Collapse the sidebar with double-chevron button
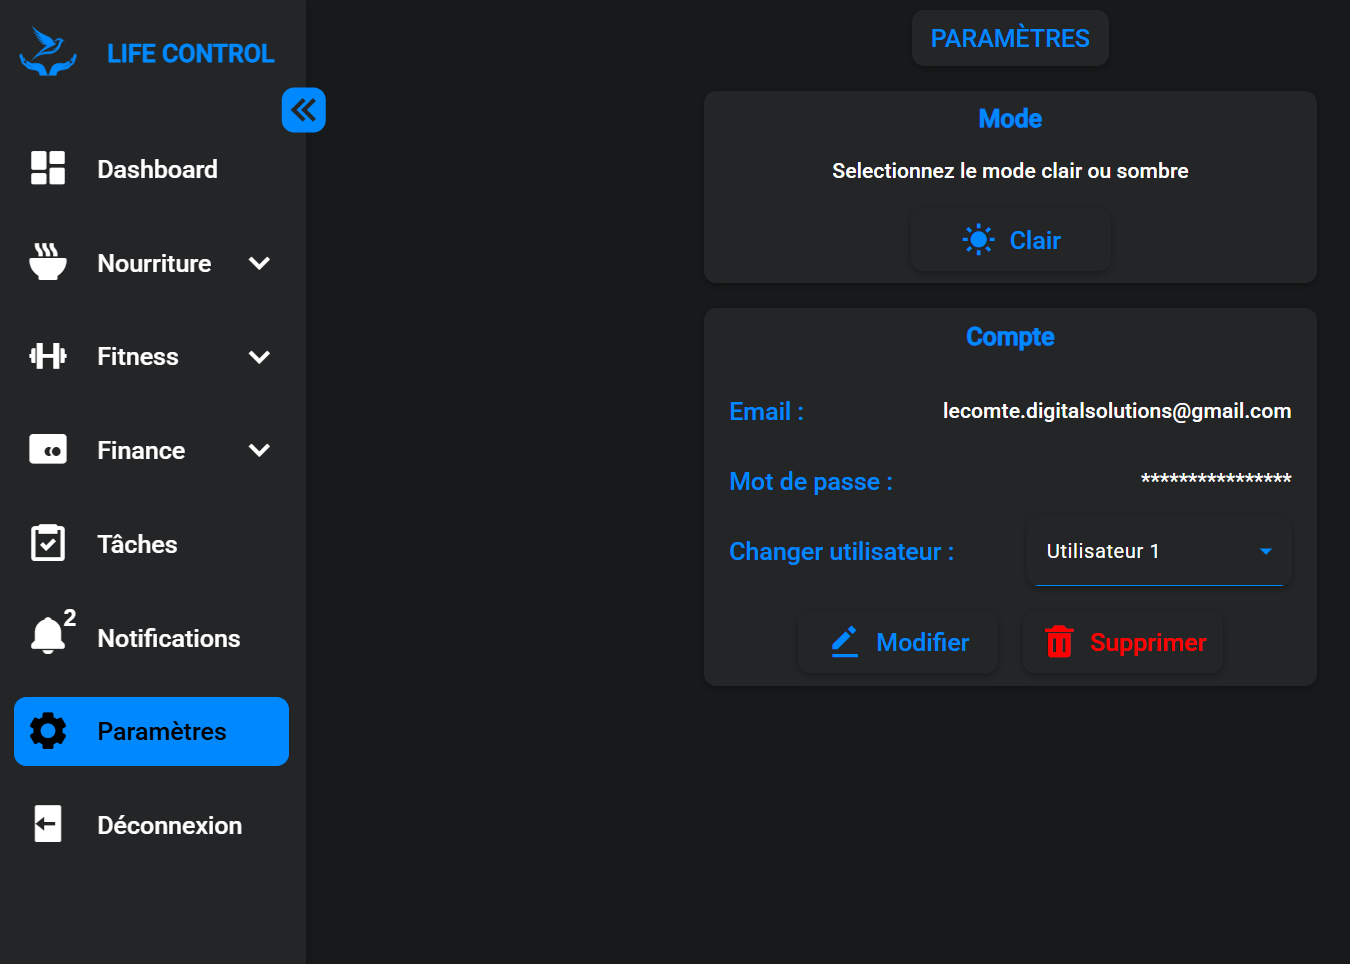This screenshot has height=964, width=1350. [304, 110]
